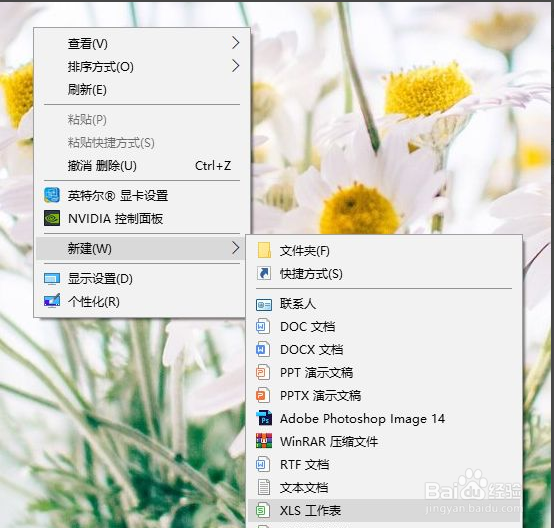Expand the 新建(W) submenu arrow

(x=236, y=248)
